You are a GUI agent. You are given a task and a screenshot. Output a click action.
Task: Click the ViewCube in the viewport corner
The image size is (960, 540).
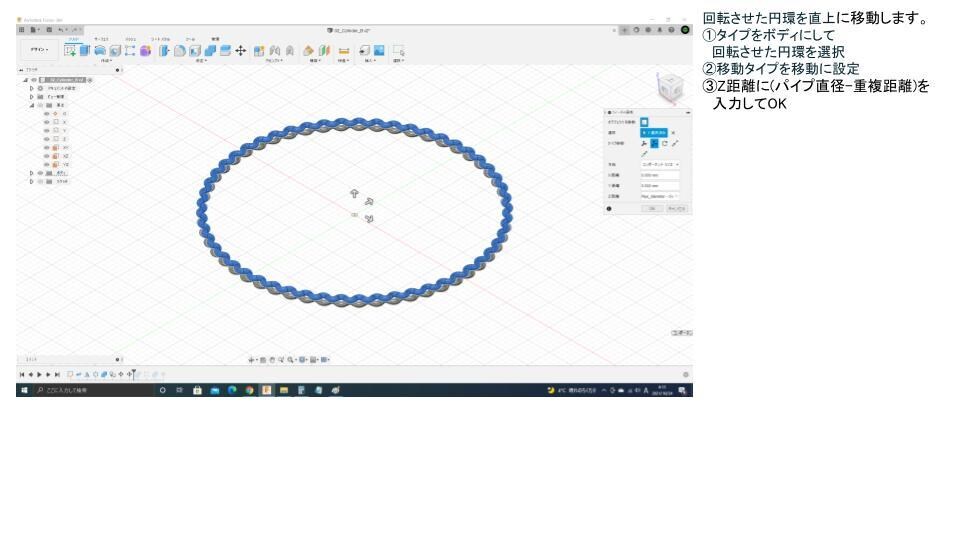coord(669,88)
